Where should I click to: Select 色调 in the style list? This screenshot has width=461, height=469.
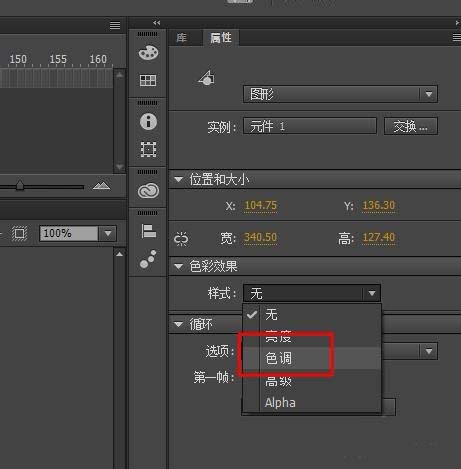pos(312,359)
